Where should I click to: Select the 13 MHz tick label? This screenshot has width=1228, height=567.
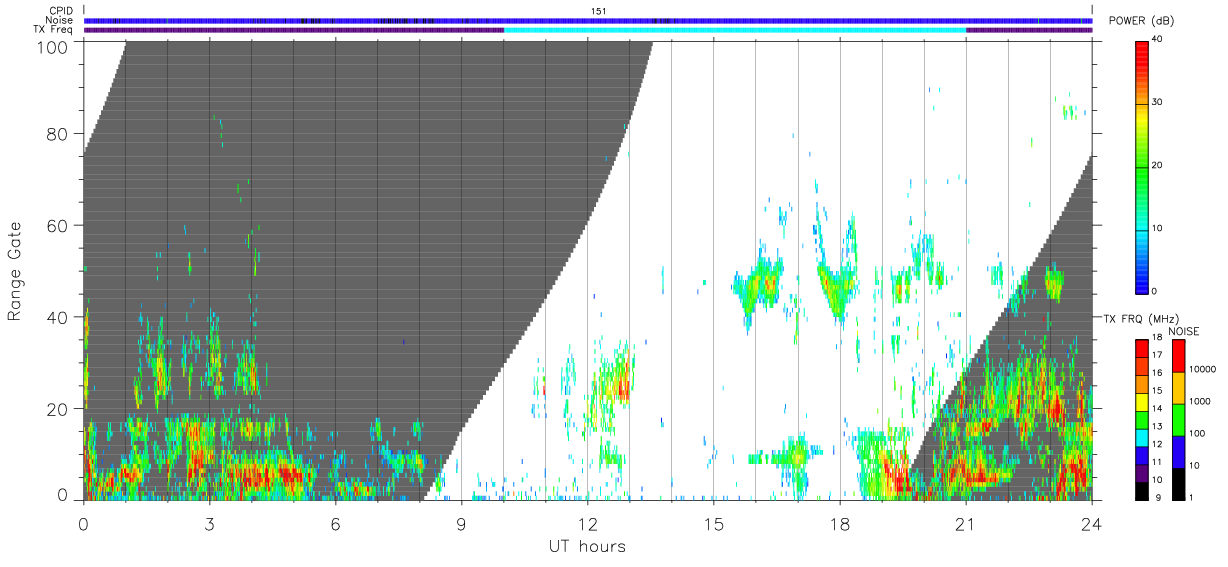click(x=1157, y=427)
